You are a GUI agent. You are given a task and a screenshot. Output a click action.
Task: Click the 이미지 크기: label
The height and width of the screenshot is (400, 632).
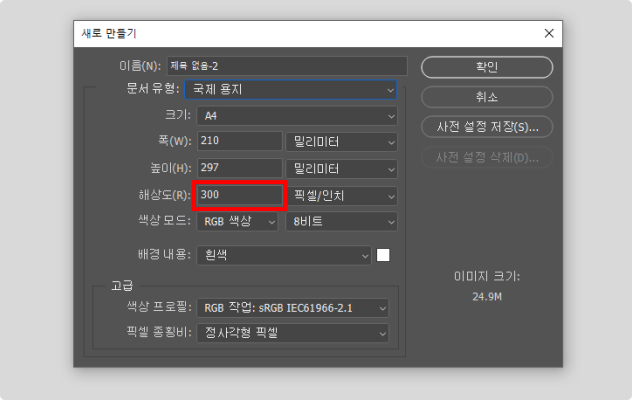[487, 277]
